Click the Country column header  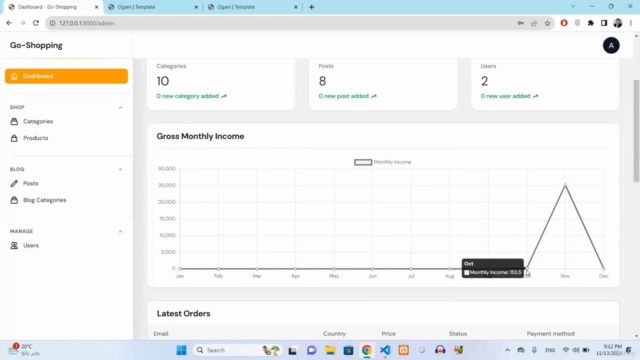334,333
